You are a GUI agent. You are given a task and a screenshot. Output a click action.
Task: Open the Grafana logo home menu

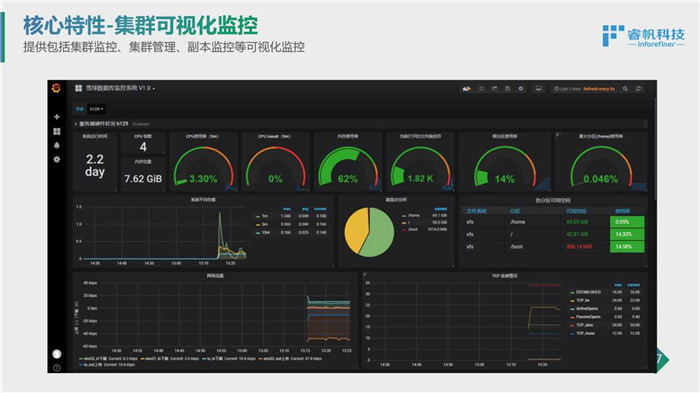point(56,88)
